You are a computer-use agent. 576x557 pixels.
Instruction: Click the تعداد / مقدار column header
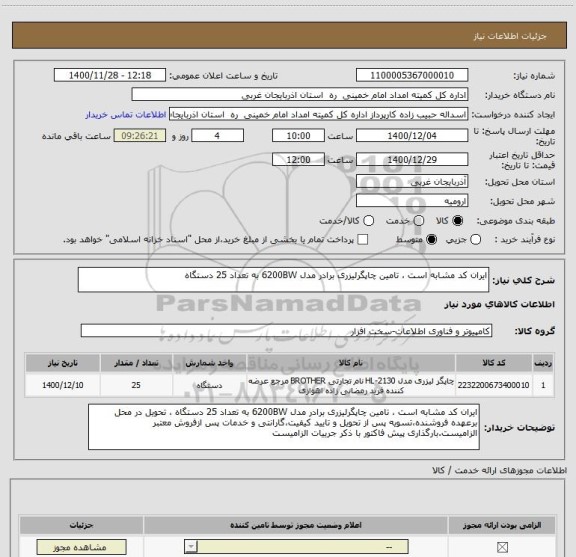pos(136,363)
